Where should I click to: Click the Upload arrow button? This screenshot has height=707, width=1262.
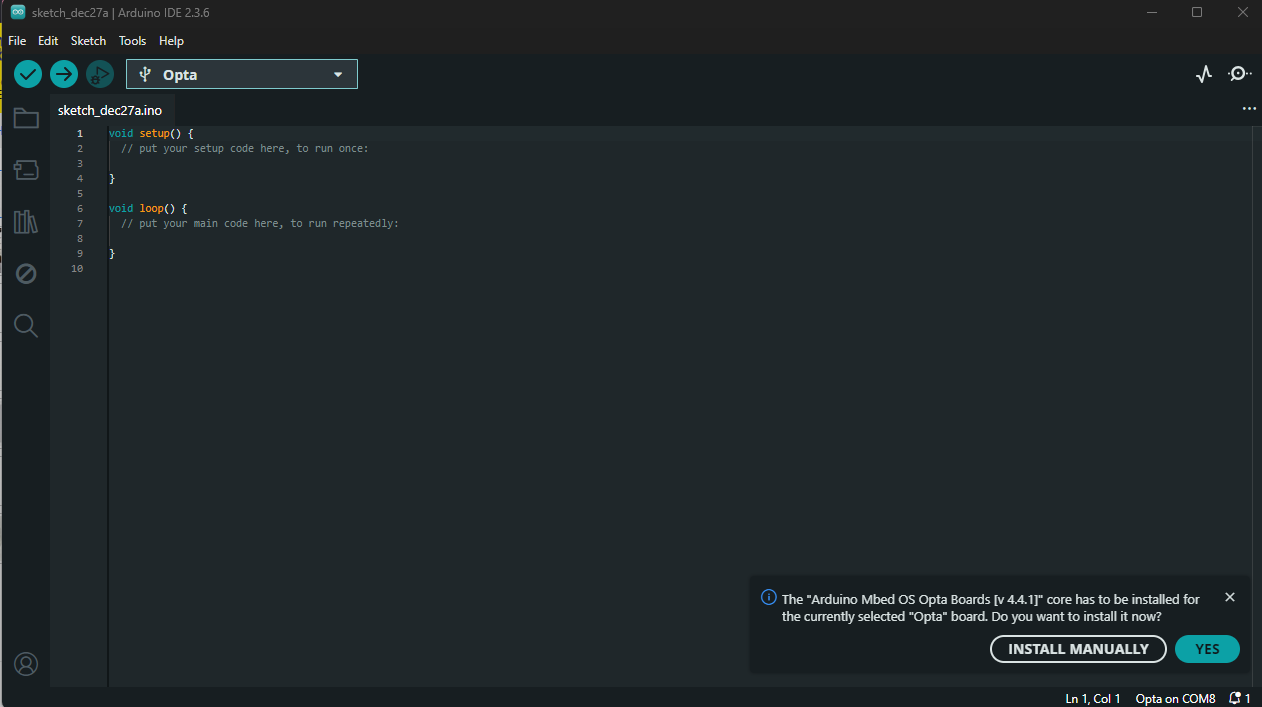[64, 74]
